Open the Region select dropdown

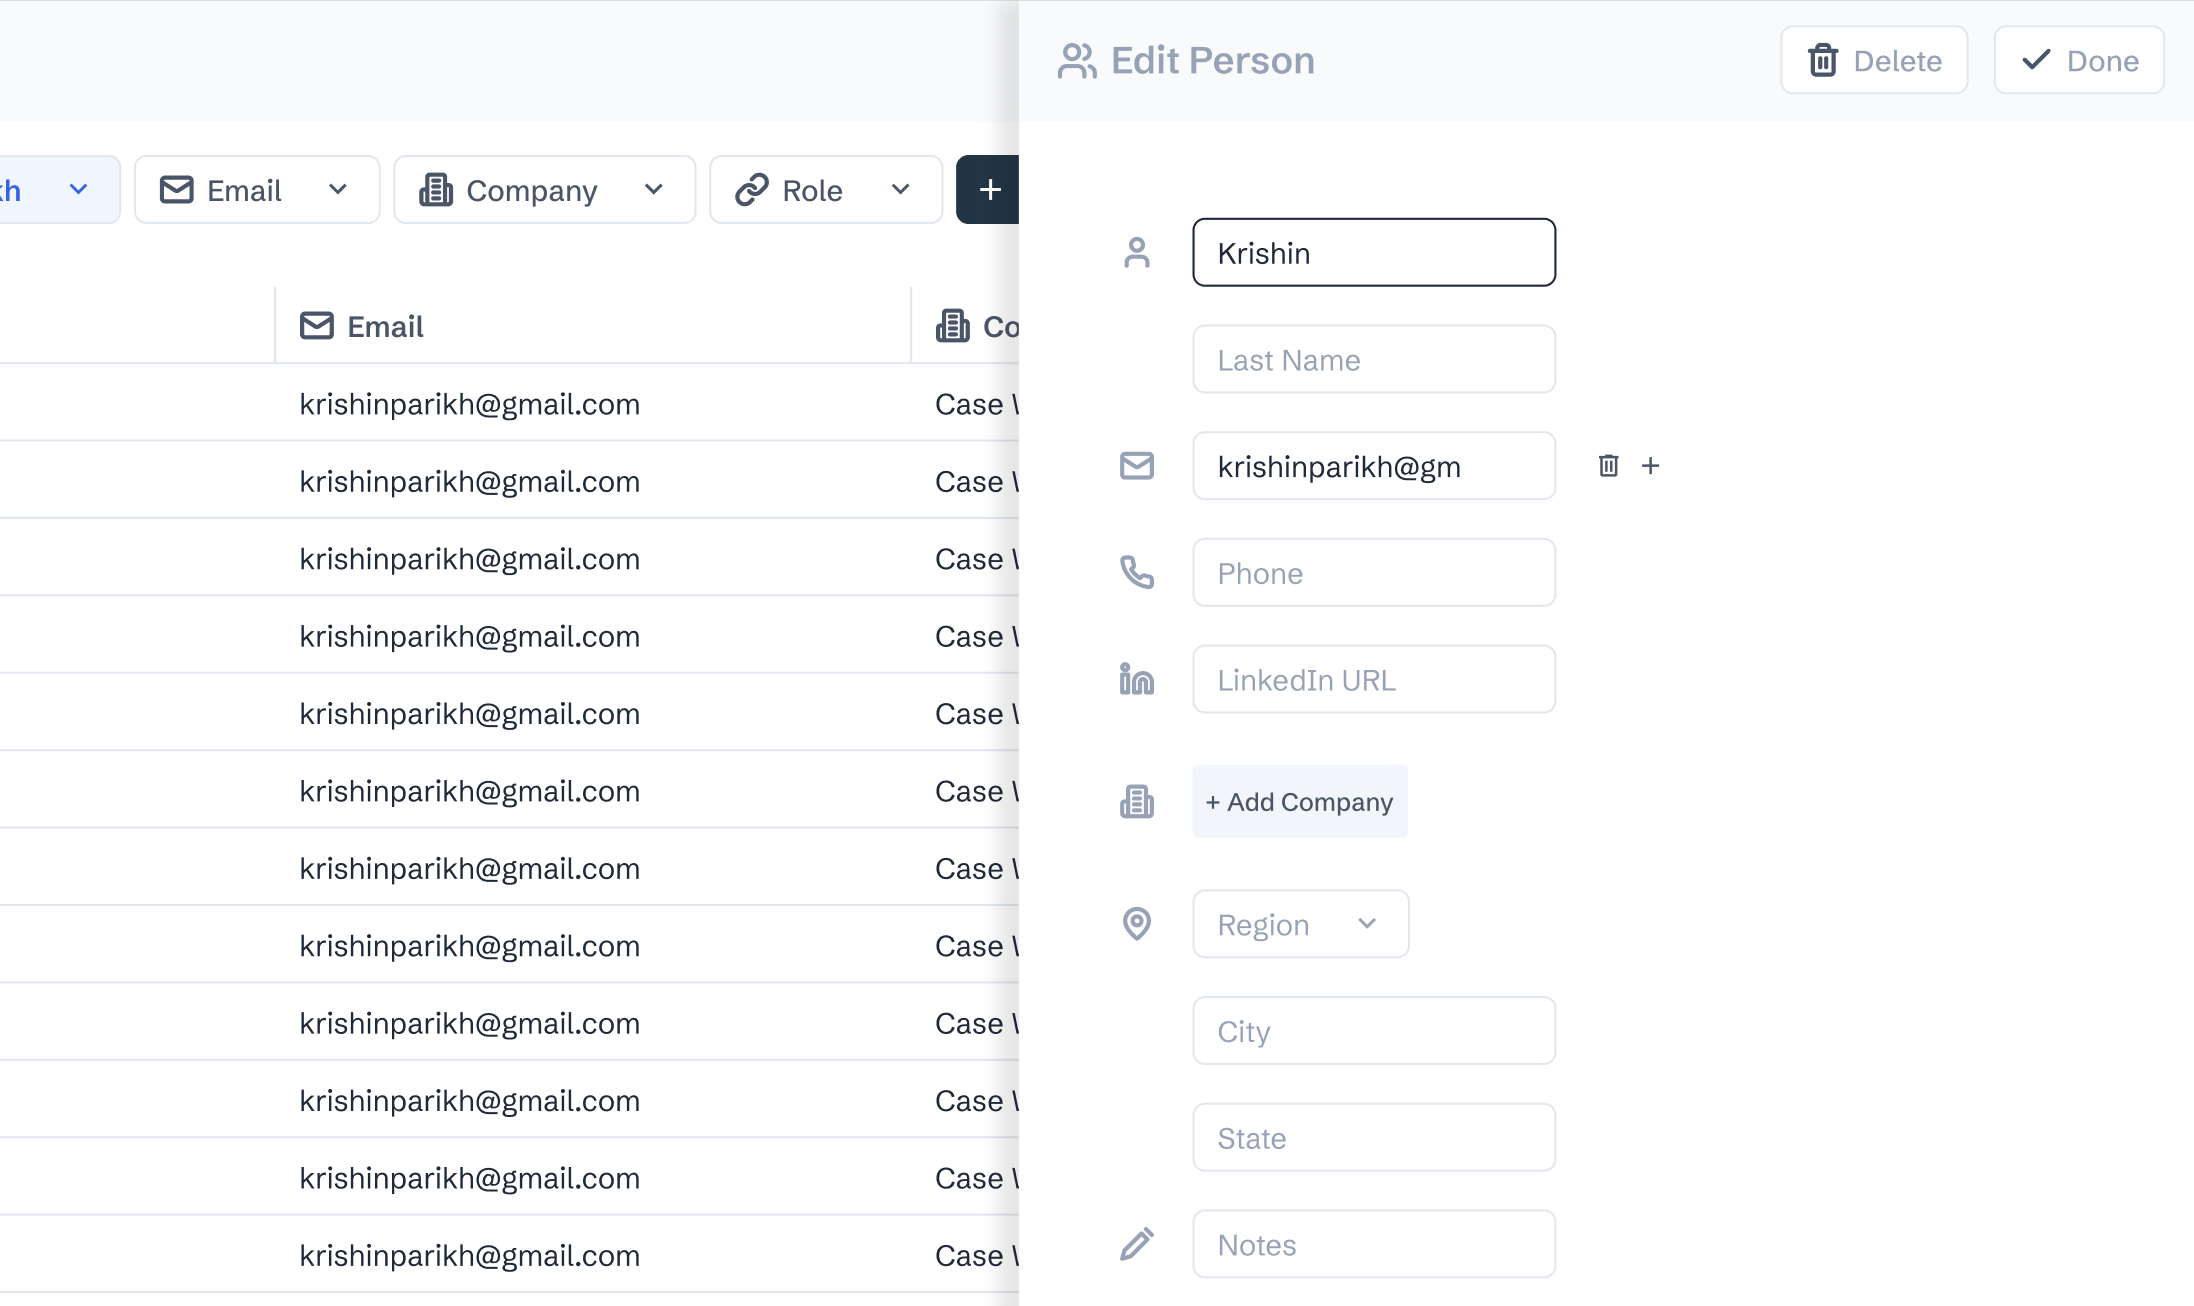1300,924
